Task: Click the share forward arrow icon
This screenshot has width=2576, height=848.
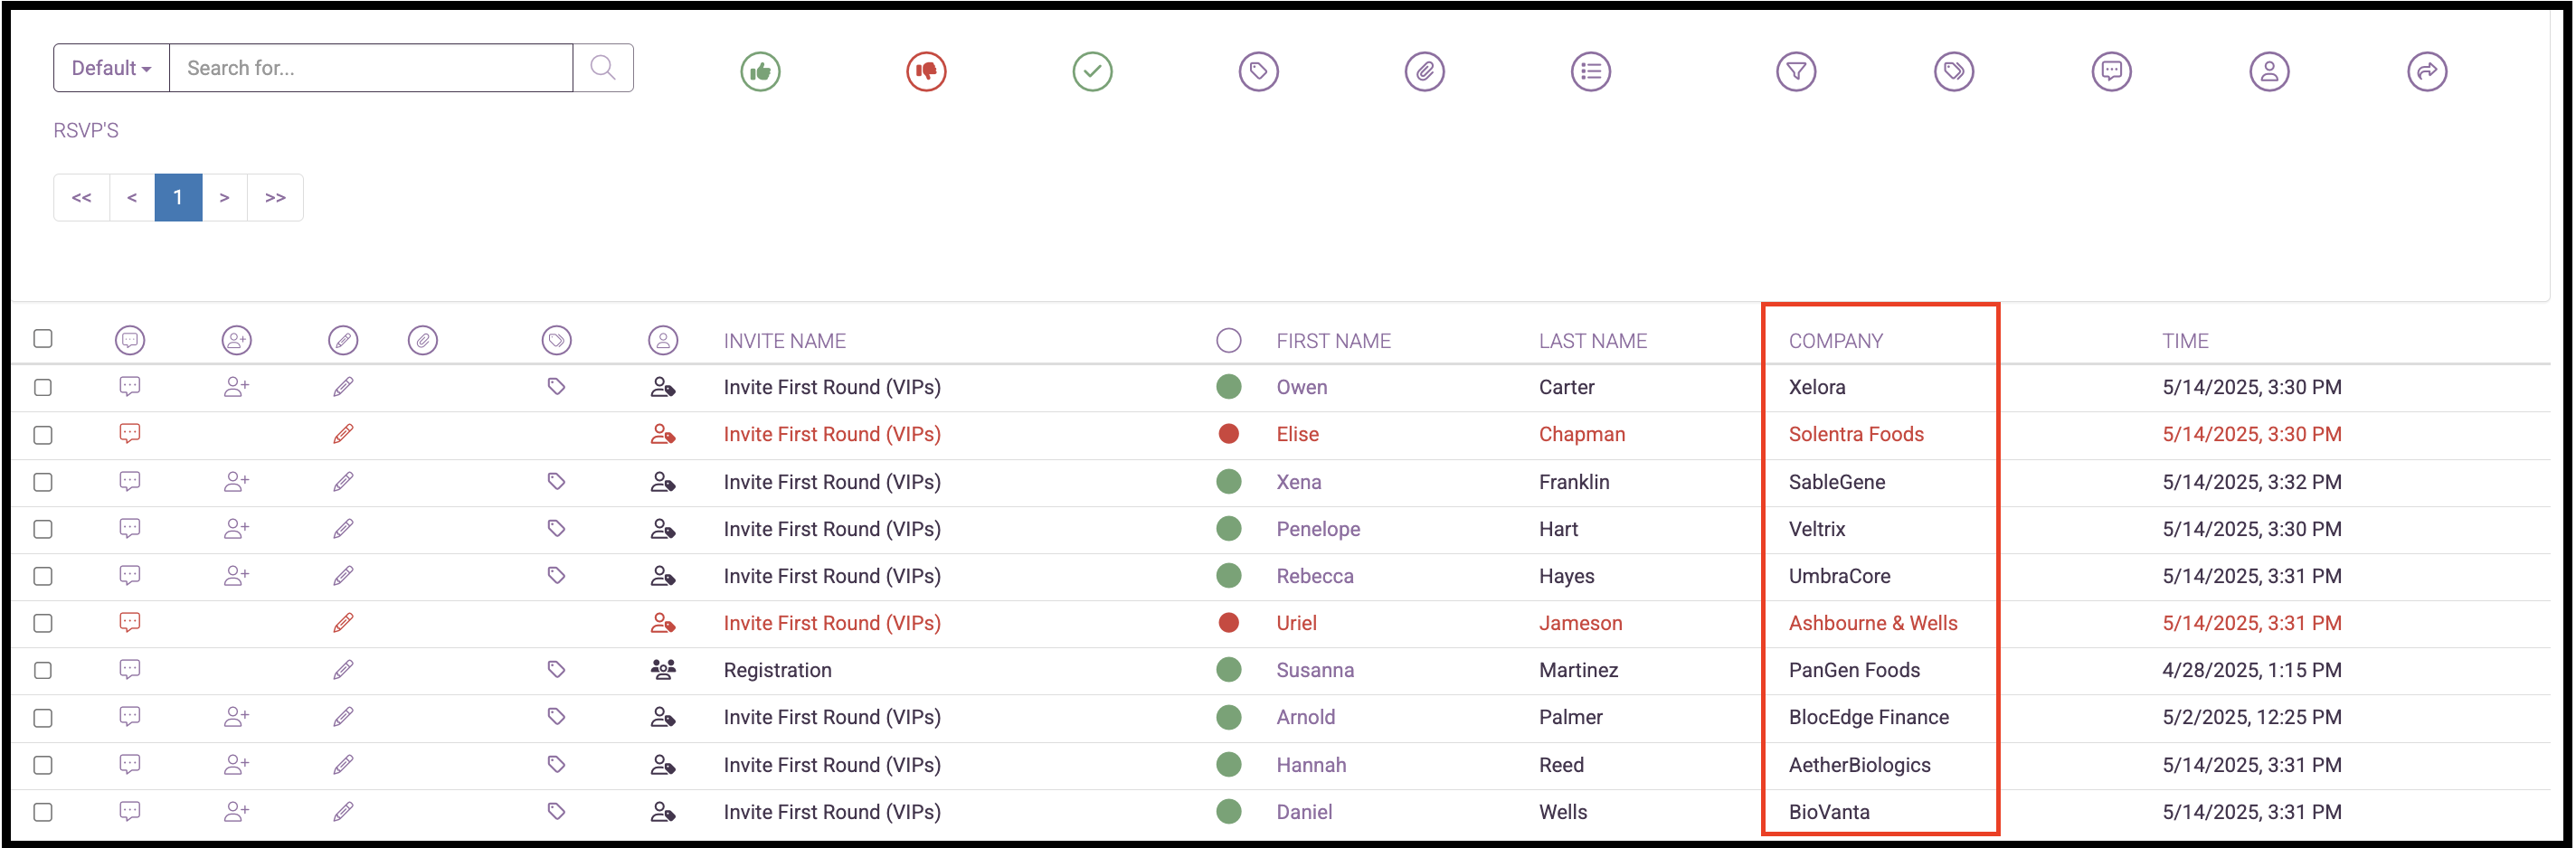Action: [2426, 71]
